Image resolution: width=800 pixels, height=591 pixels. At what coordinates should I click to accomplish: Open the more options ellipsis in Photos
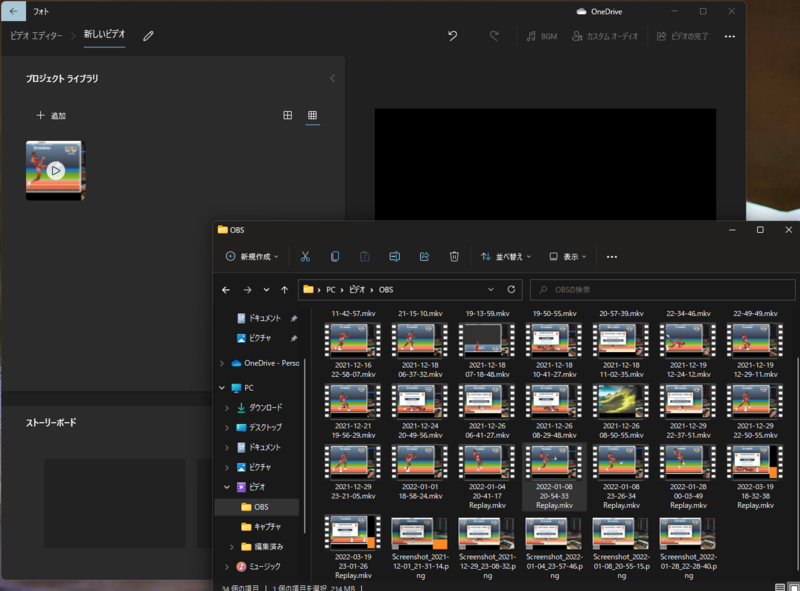pyautogui.click(x=730, y=36)
